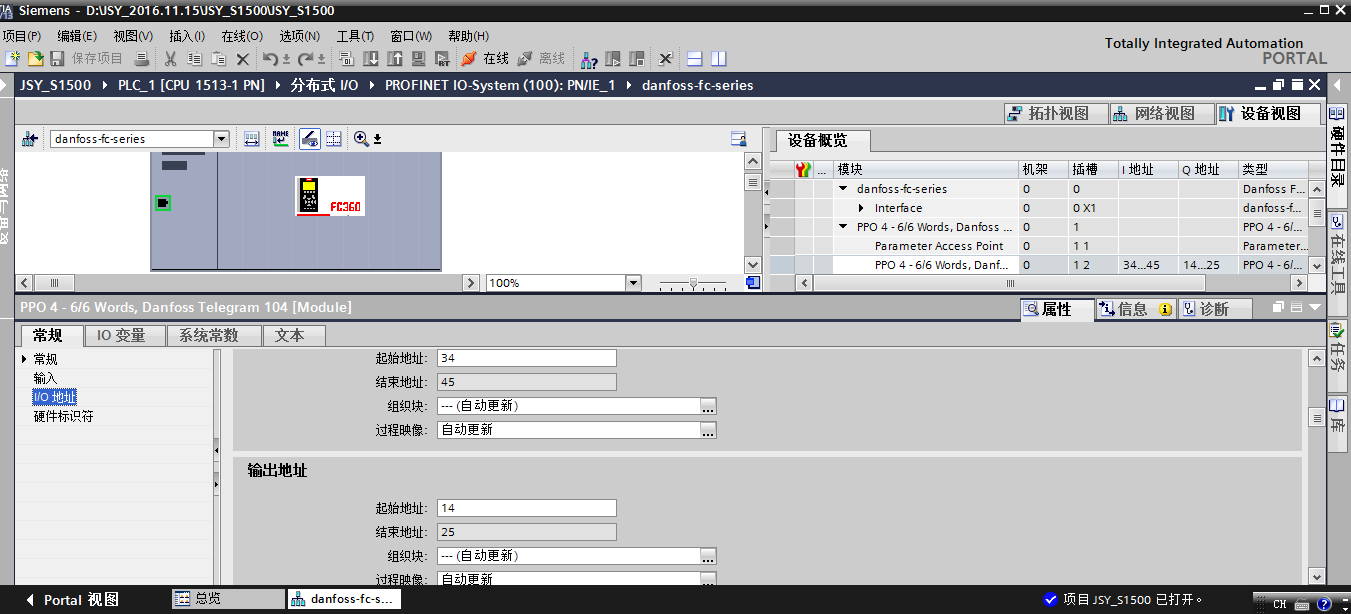Click the Redo arrow icon
Viewport: 1351px width, 614px height.
pos(305,59)
